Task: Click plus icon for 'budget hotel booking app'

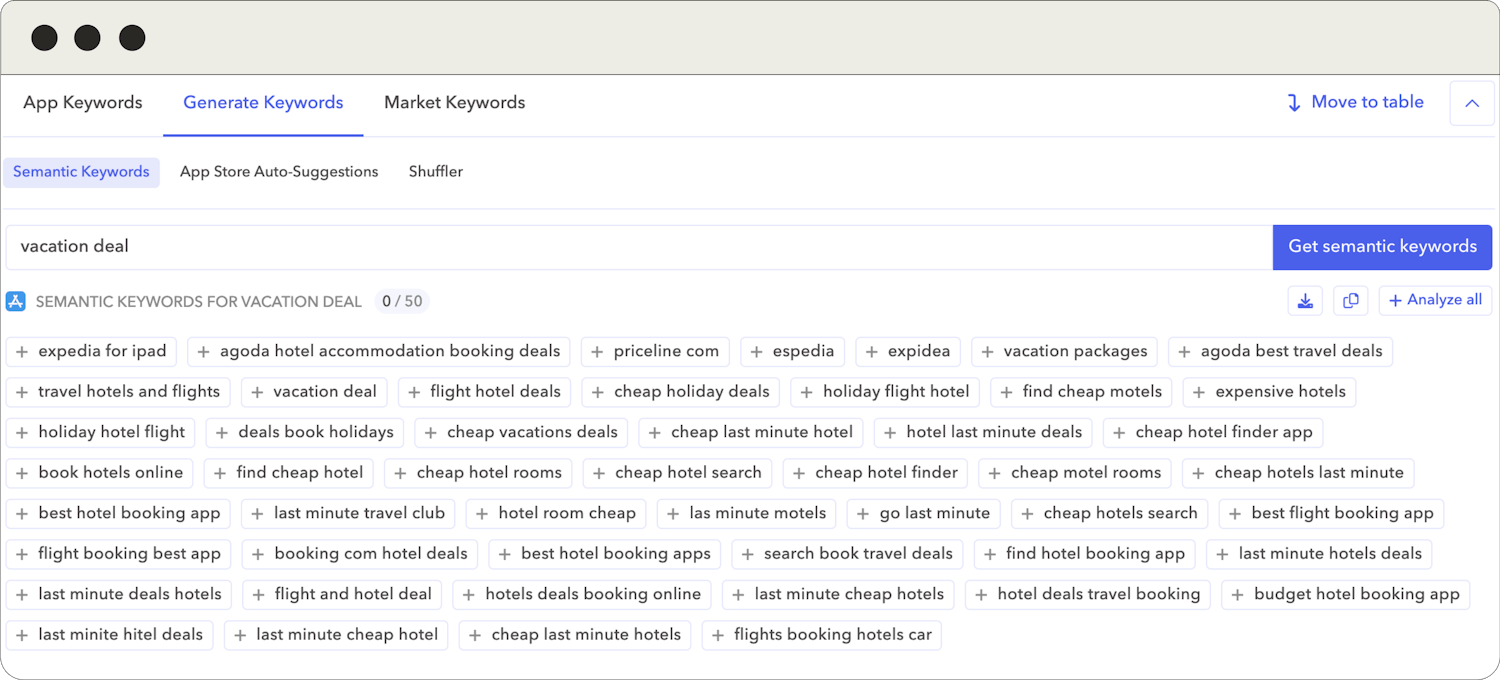Action: point(1238,595)
